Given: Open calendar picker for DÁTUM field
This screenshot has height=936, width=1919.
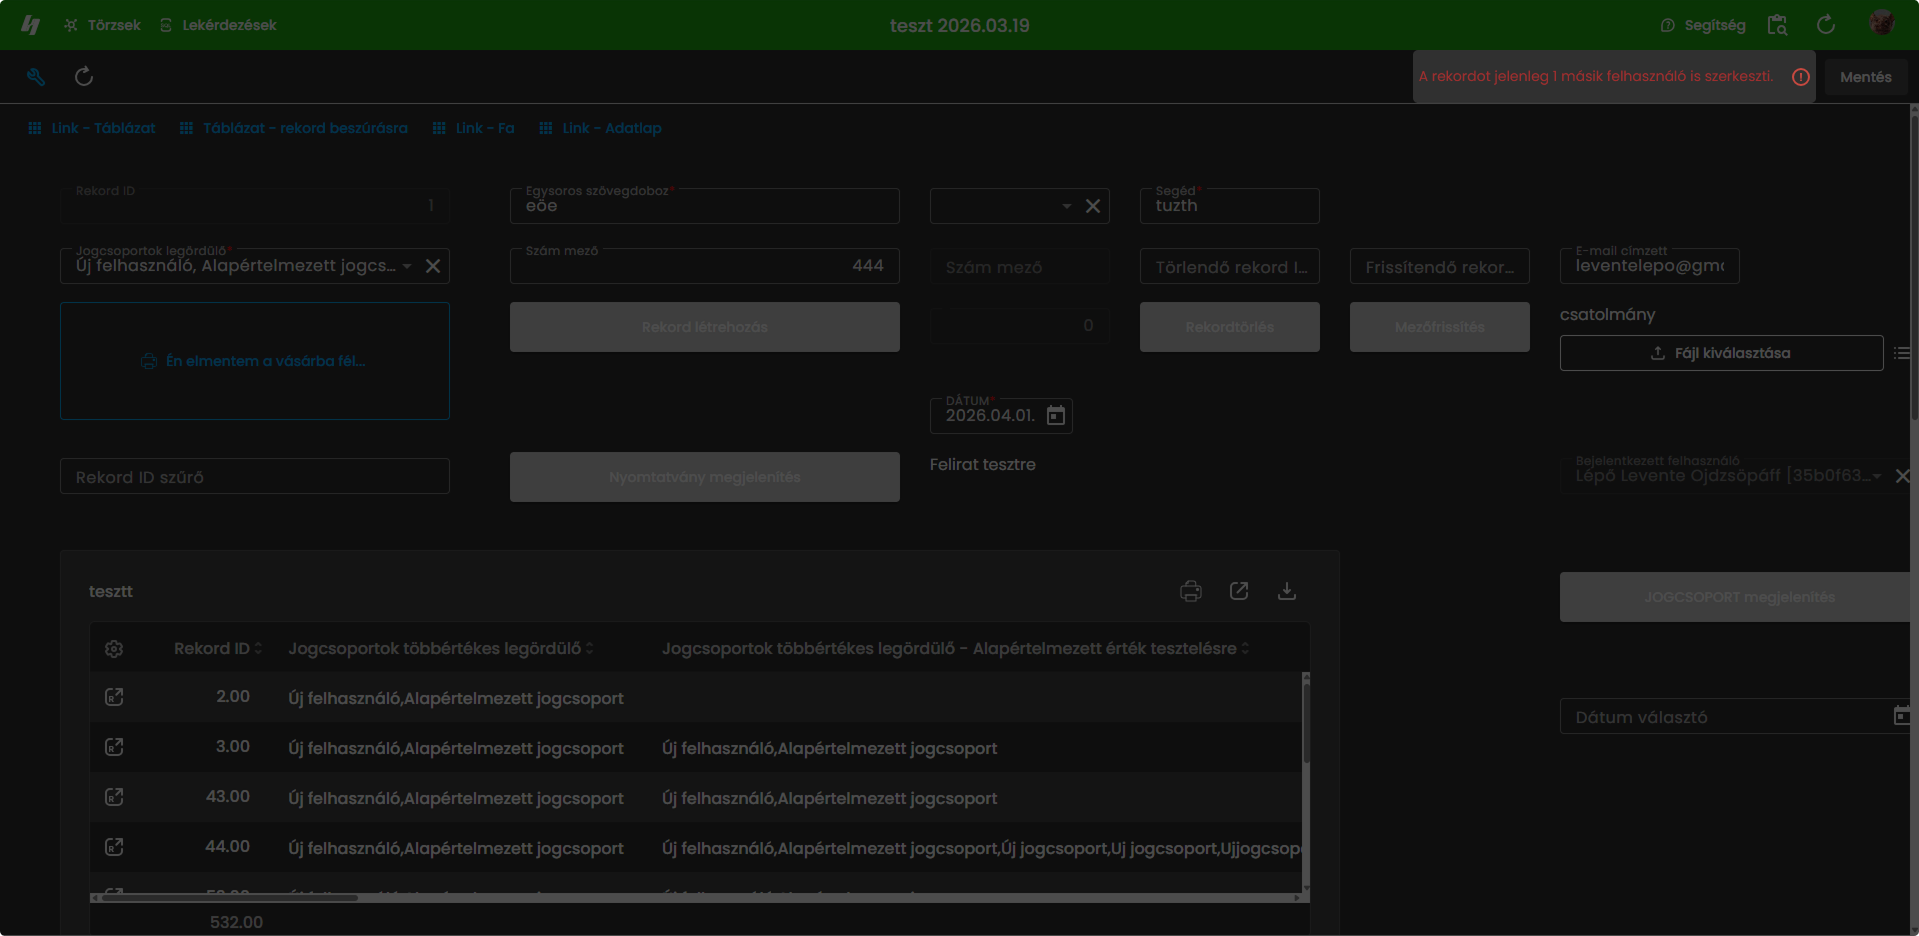Looking at the screenshot, I should 1056,415.
